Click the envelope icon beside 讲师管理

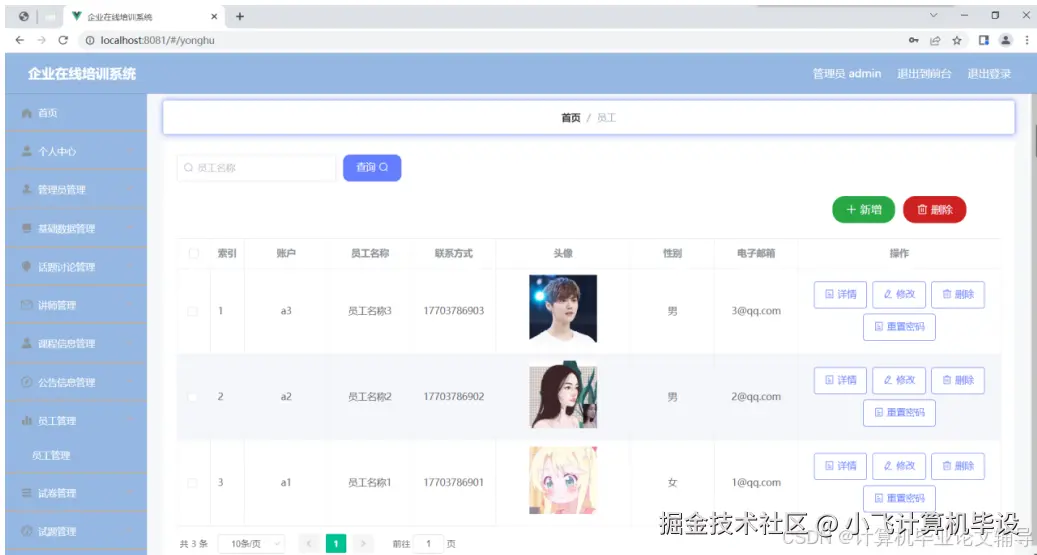(x=26, y=305)
